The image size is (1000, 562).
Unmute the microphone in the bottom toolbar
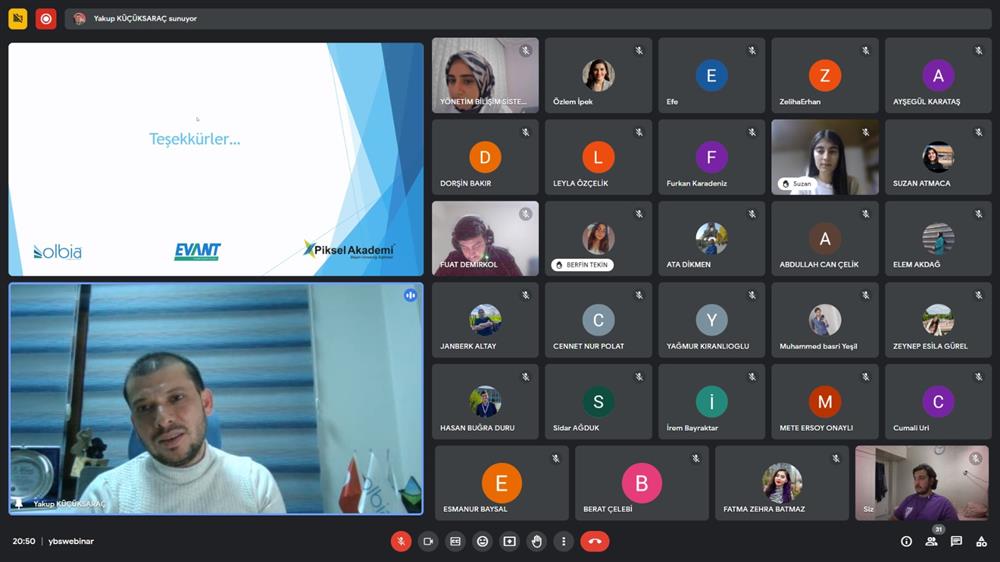click(x=400, y=541)
